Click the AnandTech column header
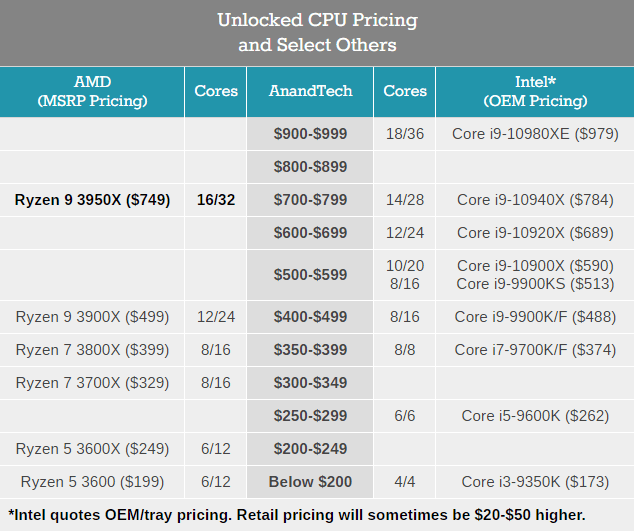 click(x=310, y=91)
